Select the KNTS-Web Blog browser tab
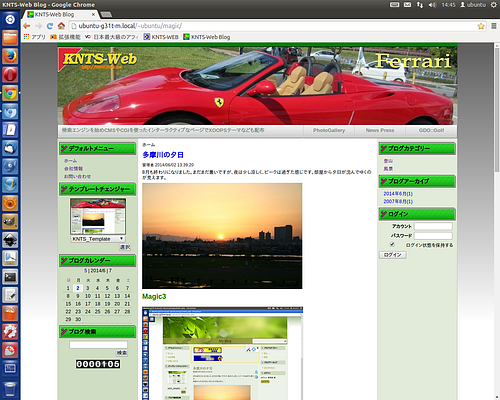500x400 pixels. (60, 14)
